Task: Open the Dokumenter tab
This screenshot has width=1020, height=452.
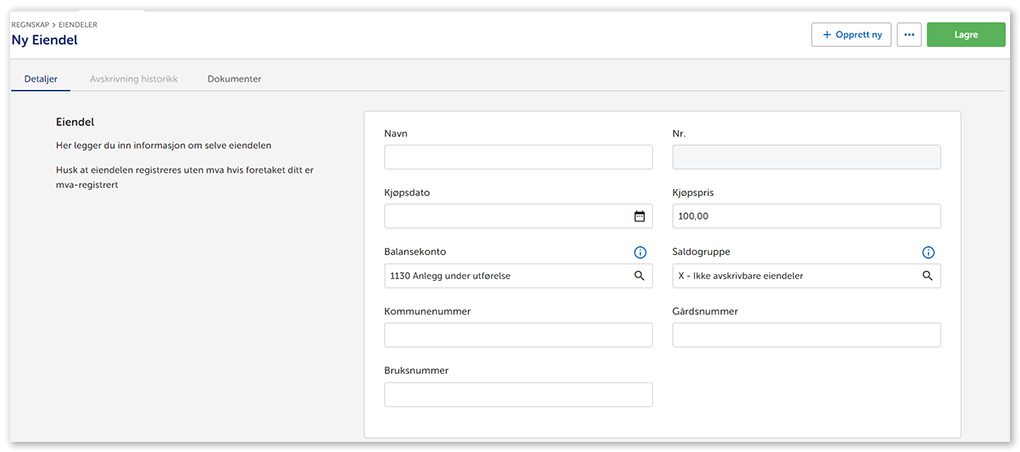Action: (234, 79)
